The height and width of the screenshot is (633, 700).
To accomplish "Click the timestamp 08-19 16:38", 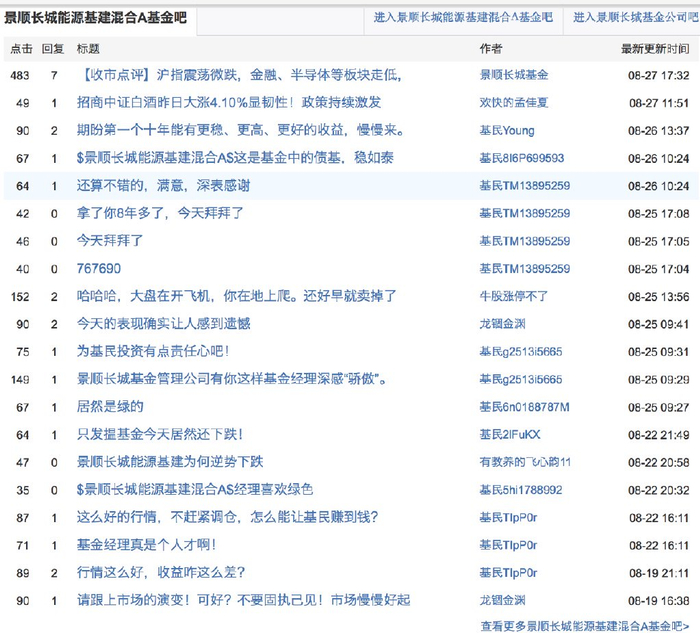I will pos(659,601).
